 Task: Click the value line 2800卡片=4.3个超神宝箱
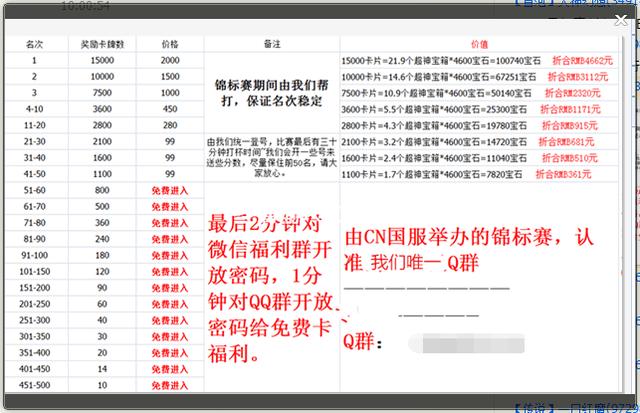coord(434,126)
